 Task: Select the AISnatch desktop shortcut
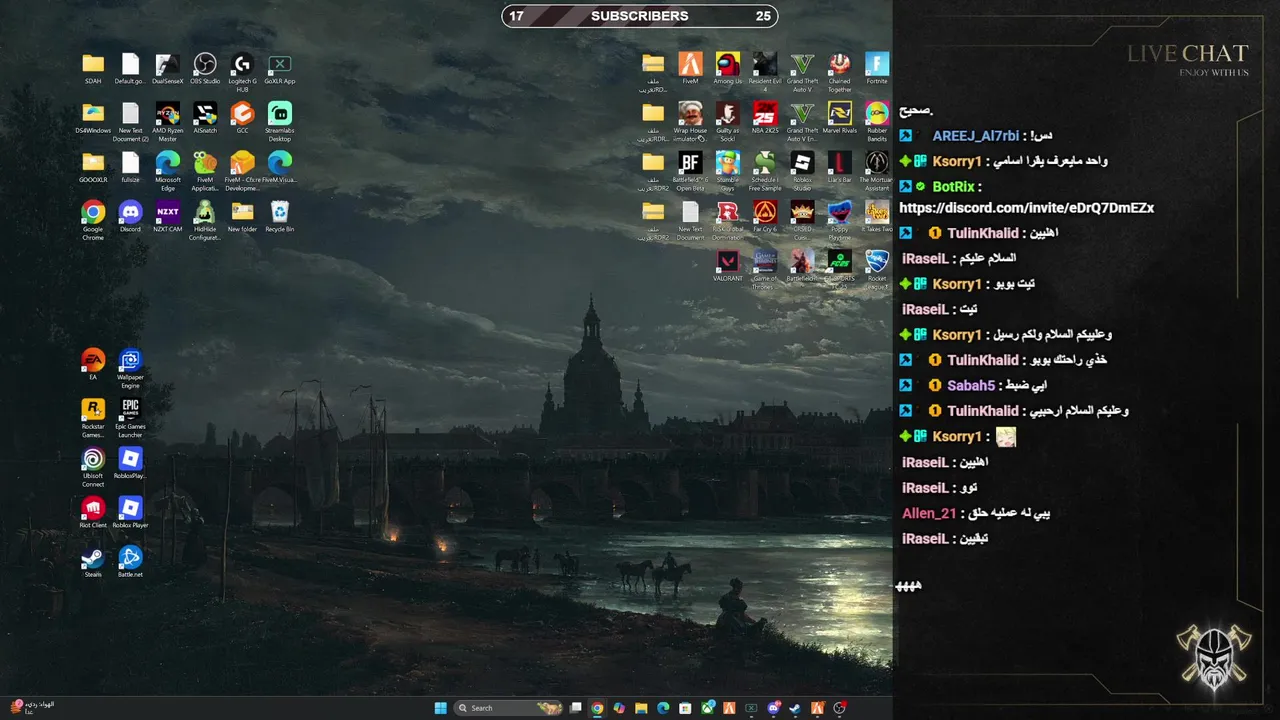[205, 118]
